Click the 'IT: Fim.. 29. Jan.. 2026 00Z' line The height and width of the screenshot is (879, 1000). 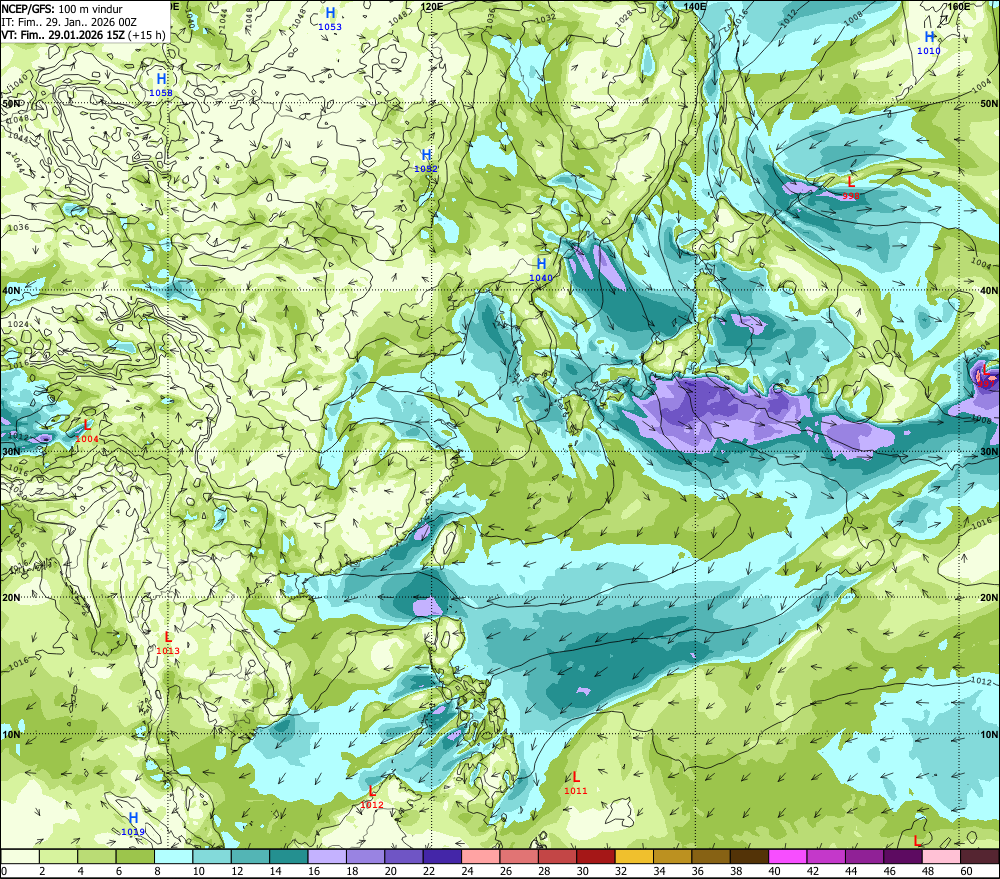(69, 22)
